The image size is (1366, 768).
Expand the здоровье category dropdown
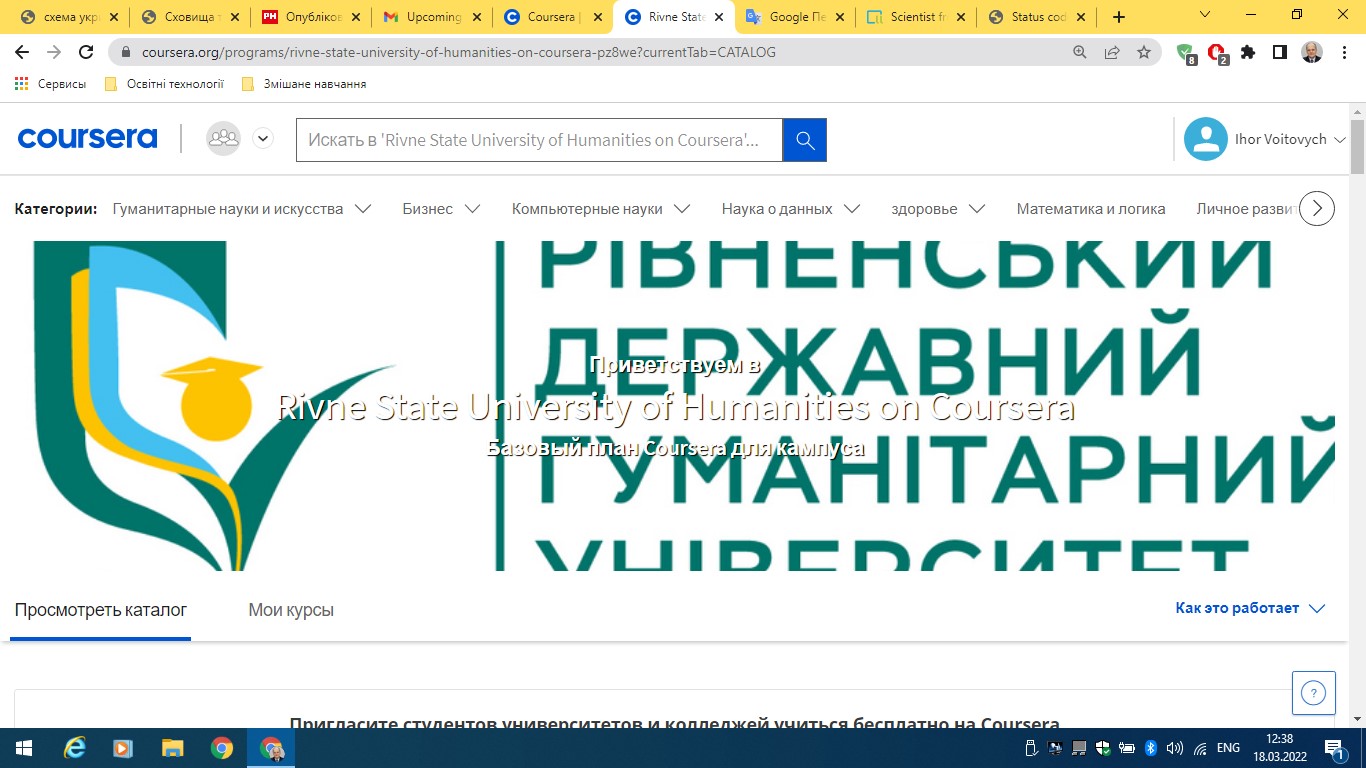(938, 209)
